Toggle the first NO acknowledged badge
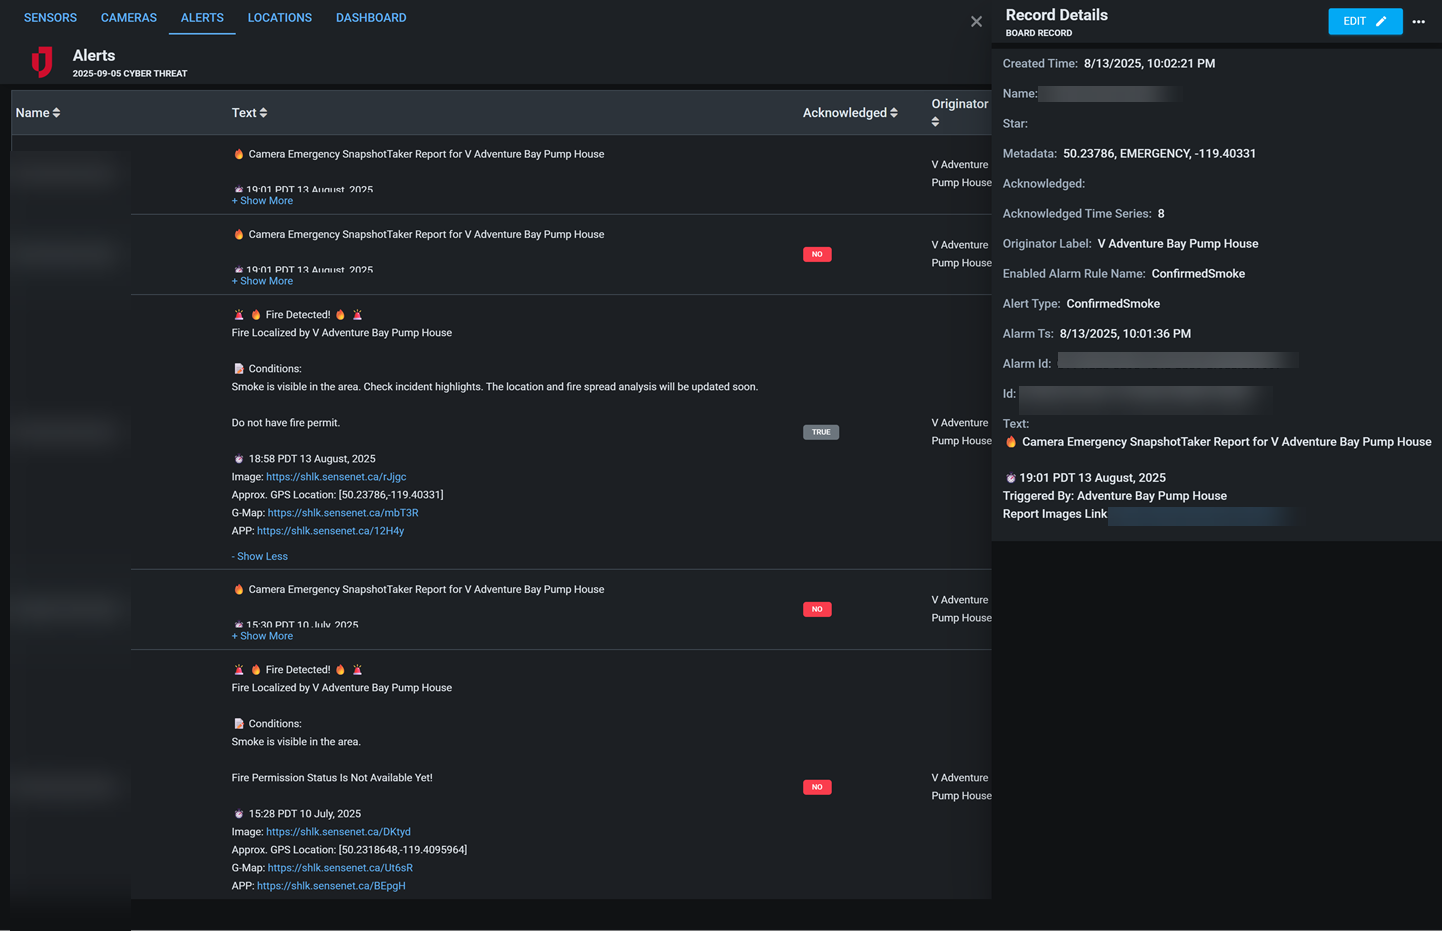Screen dimensions: 1442x931 (x=817, y=254)
